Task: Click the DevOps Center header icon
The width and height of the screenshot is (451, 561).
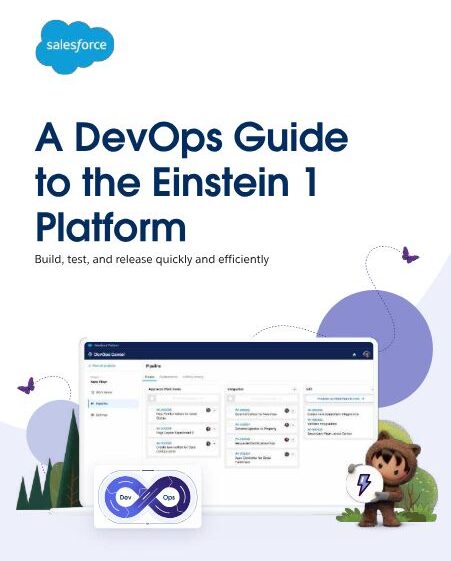Action: [90, 354]
